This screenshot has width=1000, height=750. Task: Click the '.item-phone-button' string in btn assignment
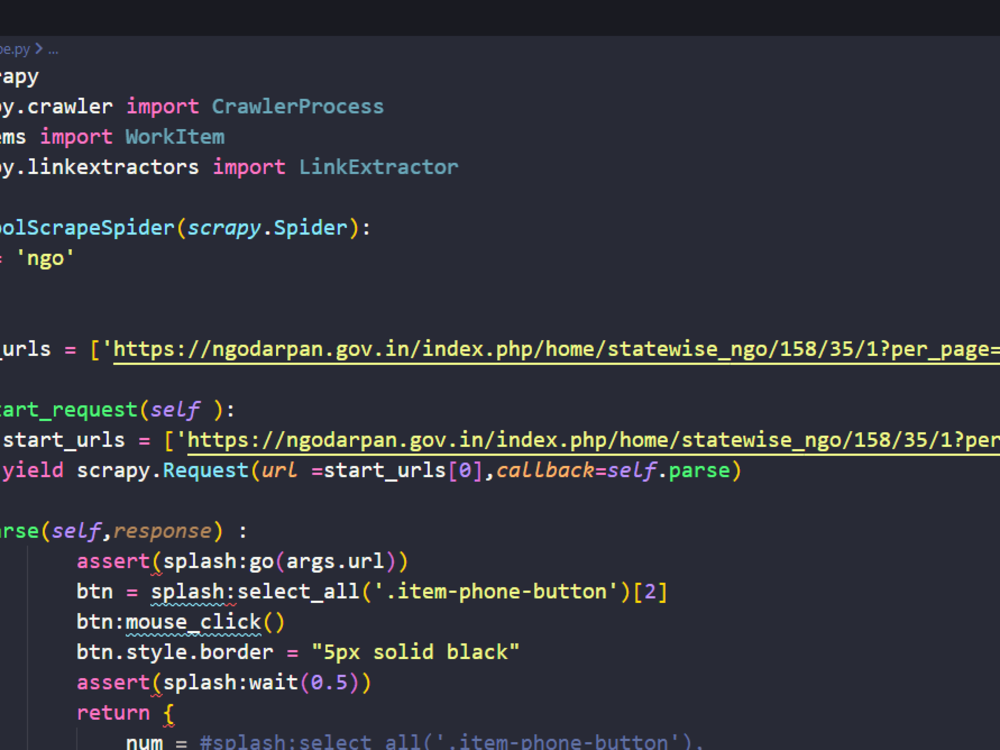[496, 592]
